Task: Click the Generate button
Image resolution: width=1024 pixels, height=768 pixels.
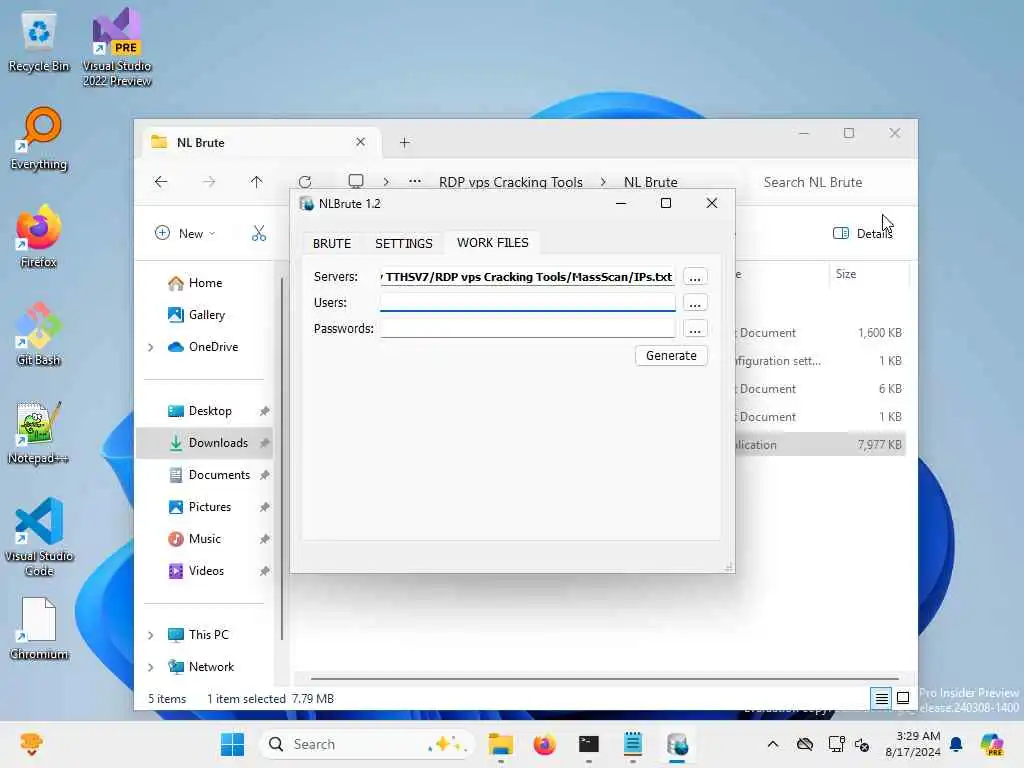Action: (671, 355)
